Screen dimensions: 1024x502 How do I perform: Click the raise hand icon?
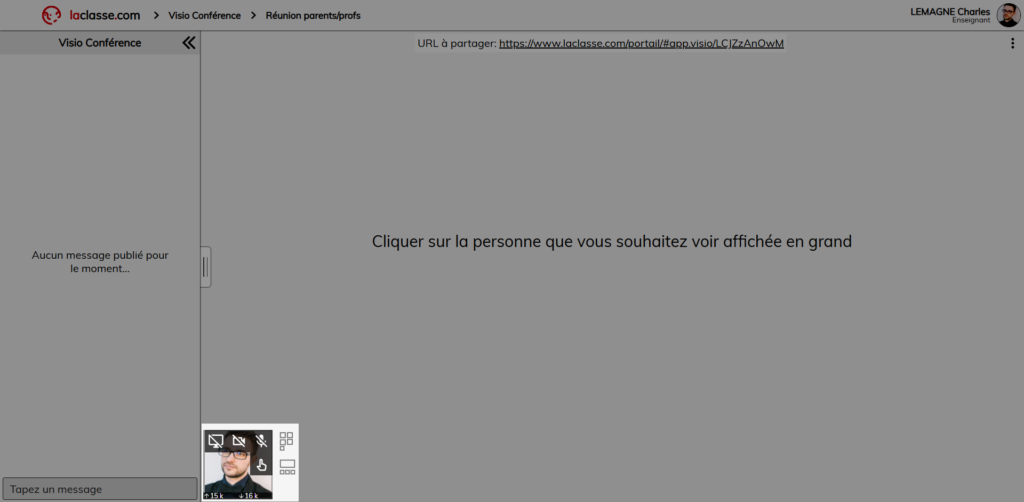[261, 464]
